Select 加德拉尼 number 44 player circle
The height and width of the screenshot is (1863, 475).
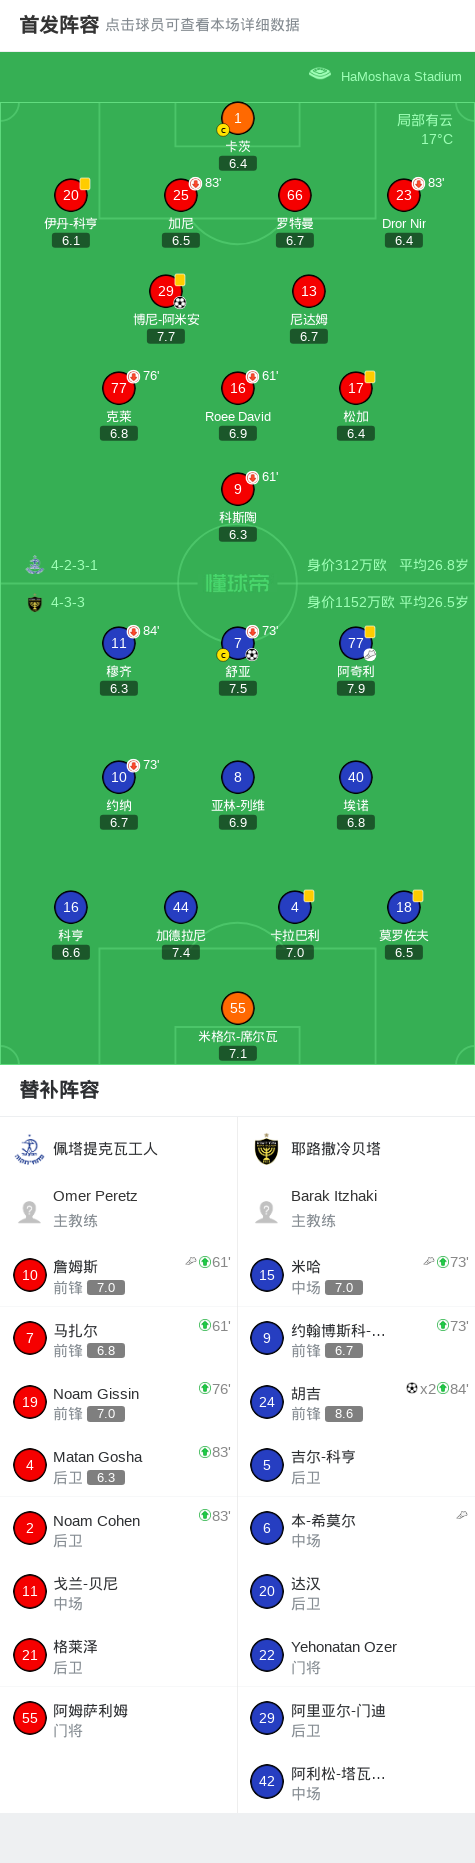[x=181, y=907]
